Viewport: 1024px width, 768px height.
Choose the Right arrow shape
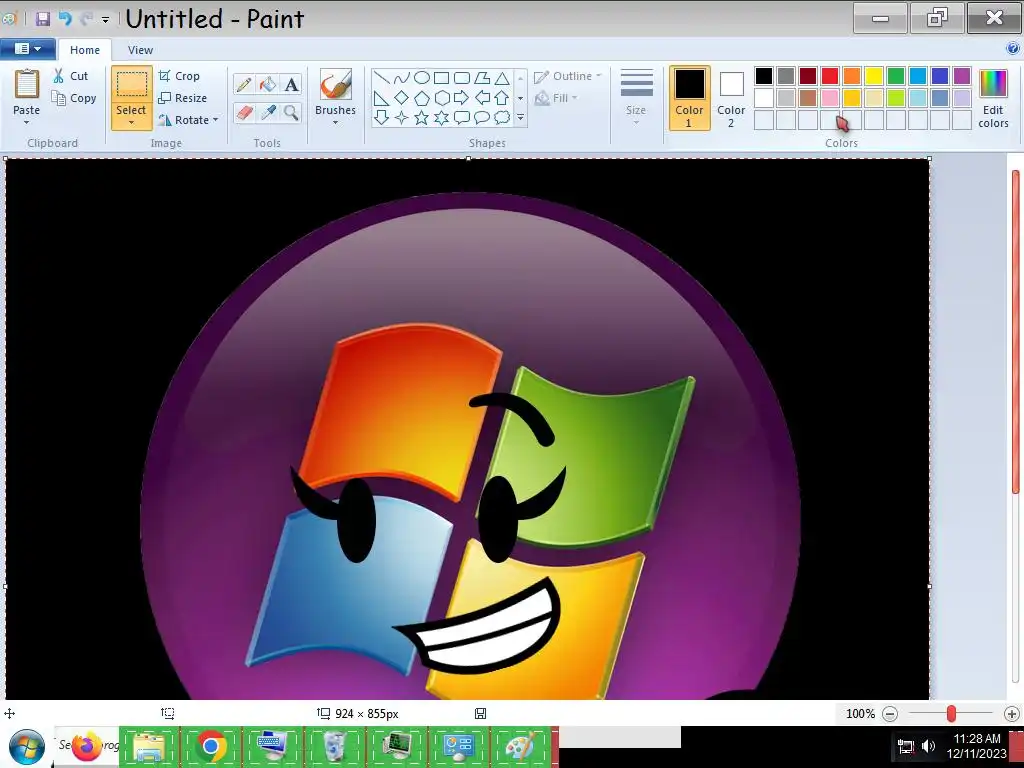[x=462, y=98]
